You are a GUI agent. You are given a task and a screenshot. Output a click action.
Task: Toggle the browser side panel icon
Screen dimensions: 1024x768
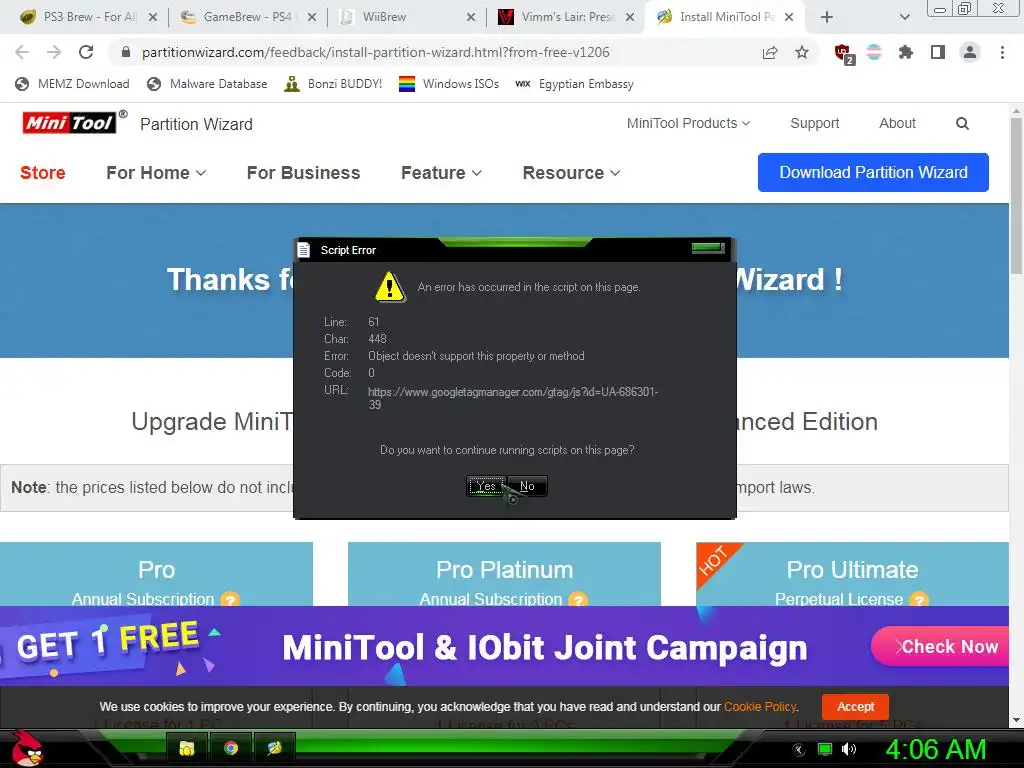pyautogui.click(x=938, y=52)
